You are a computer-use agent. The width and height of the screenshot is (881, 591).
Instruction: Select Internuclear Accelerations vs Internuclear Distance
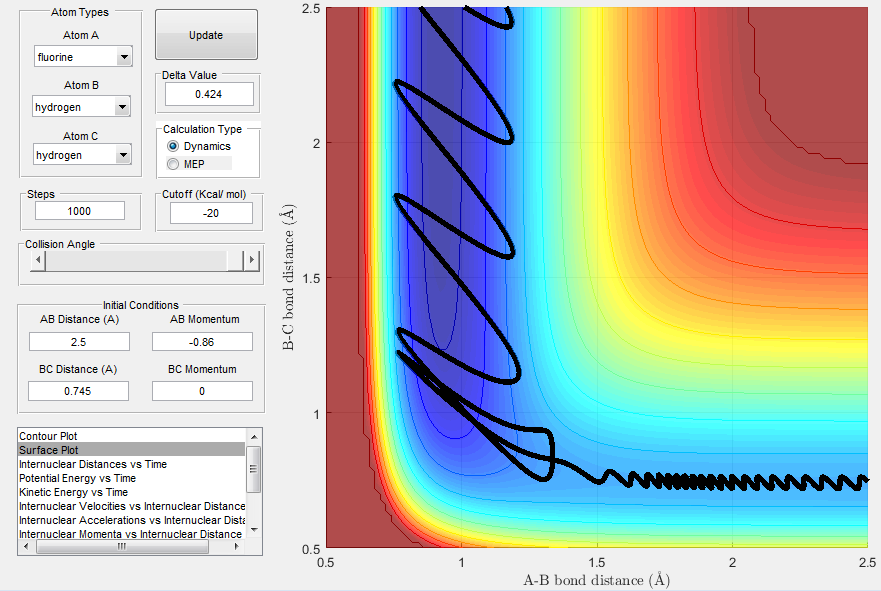[131, 520]
